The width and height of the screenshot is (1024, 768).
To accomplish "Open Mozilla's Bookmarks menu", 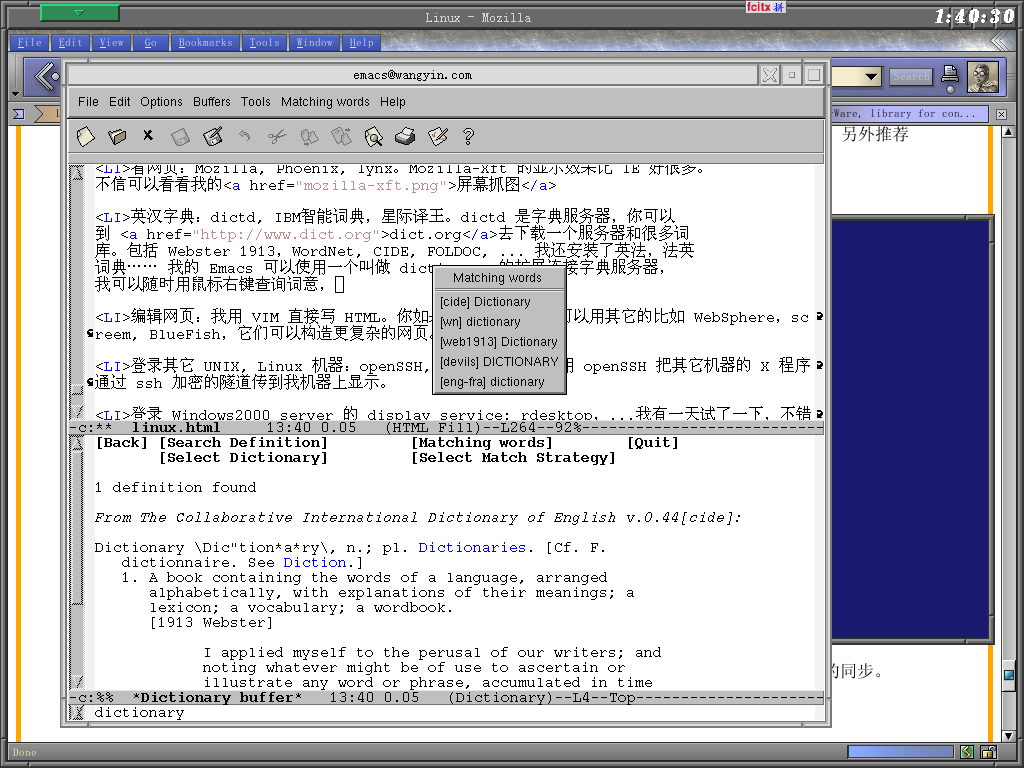I will (205, 43).
